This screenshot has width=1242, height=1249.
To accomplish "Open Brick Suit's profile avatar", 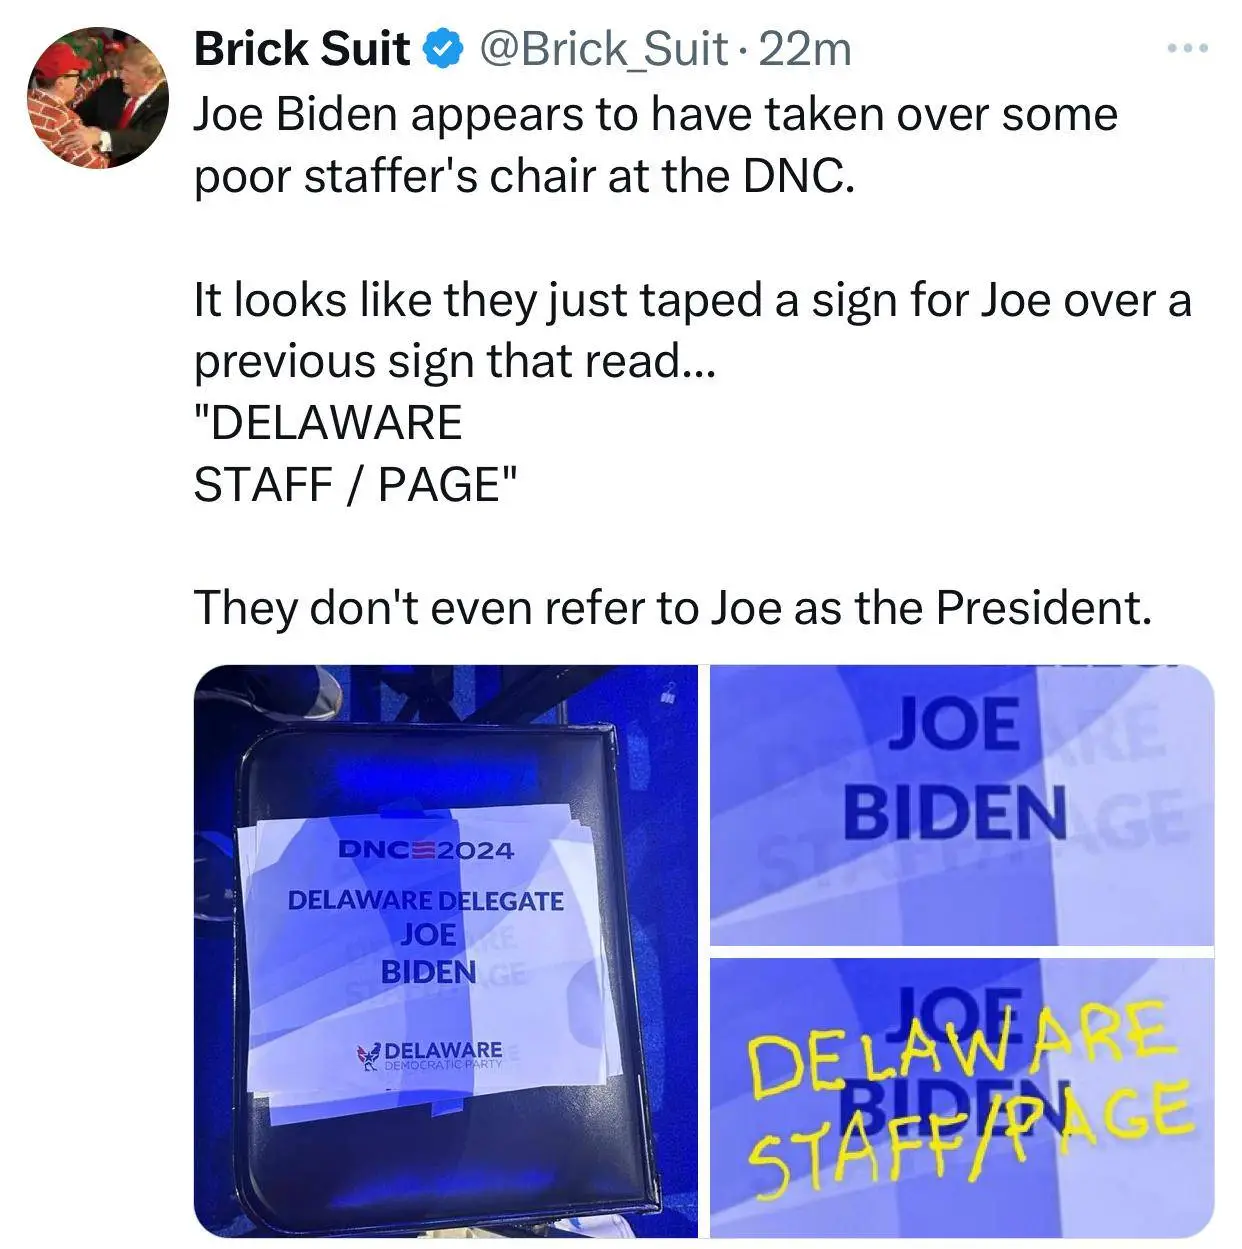I will point(97,97).
